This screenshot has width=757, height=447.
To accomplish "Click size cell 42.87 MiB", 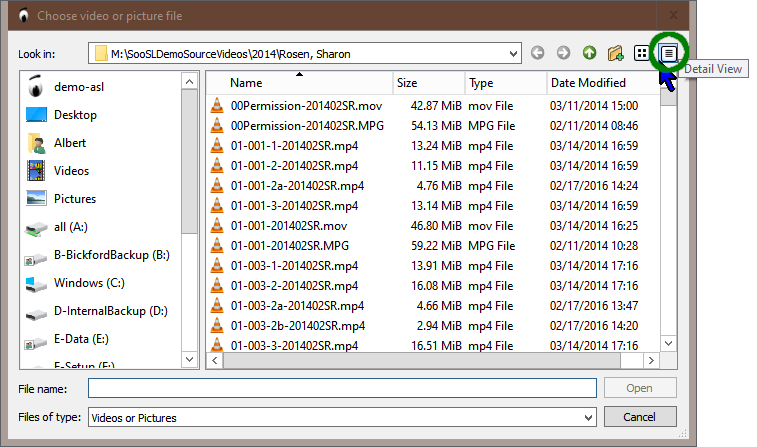I will click(x=436, y=106).
